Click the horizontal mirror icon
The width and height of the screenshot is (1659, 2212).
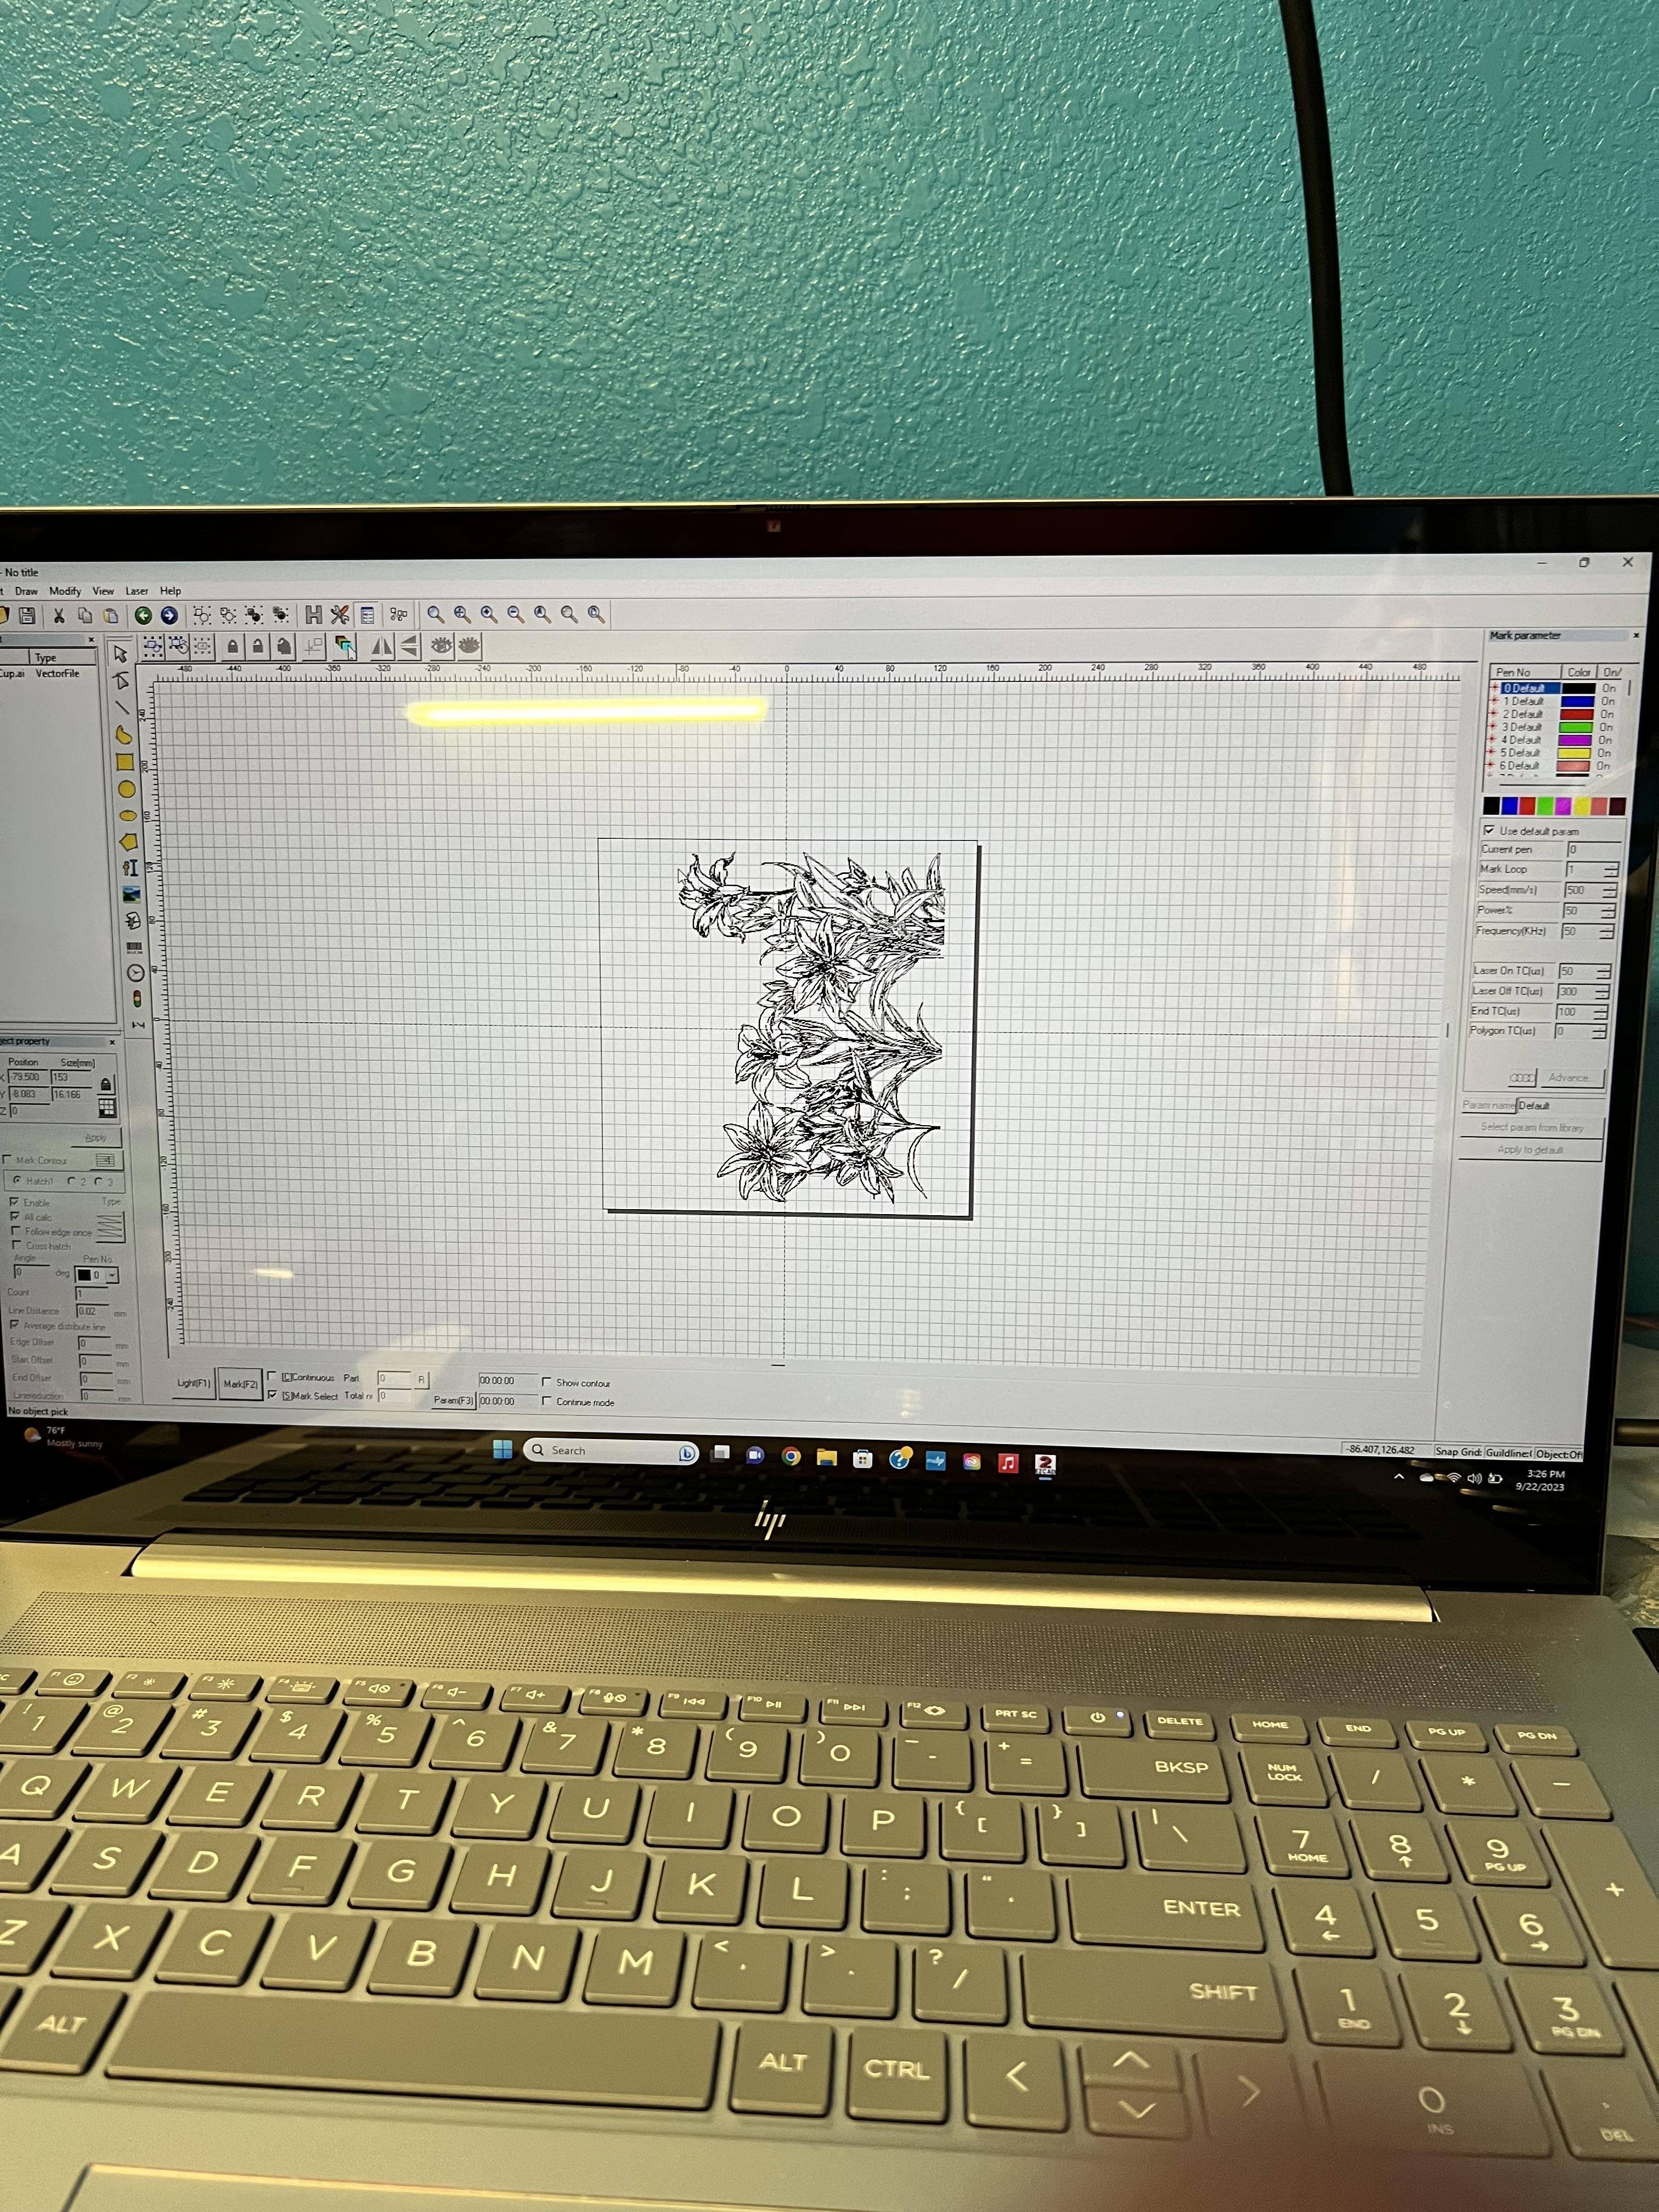pyautogui.click(x=382, y=646)
